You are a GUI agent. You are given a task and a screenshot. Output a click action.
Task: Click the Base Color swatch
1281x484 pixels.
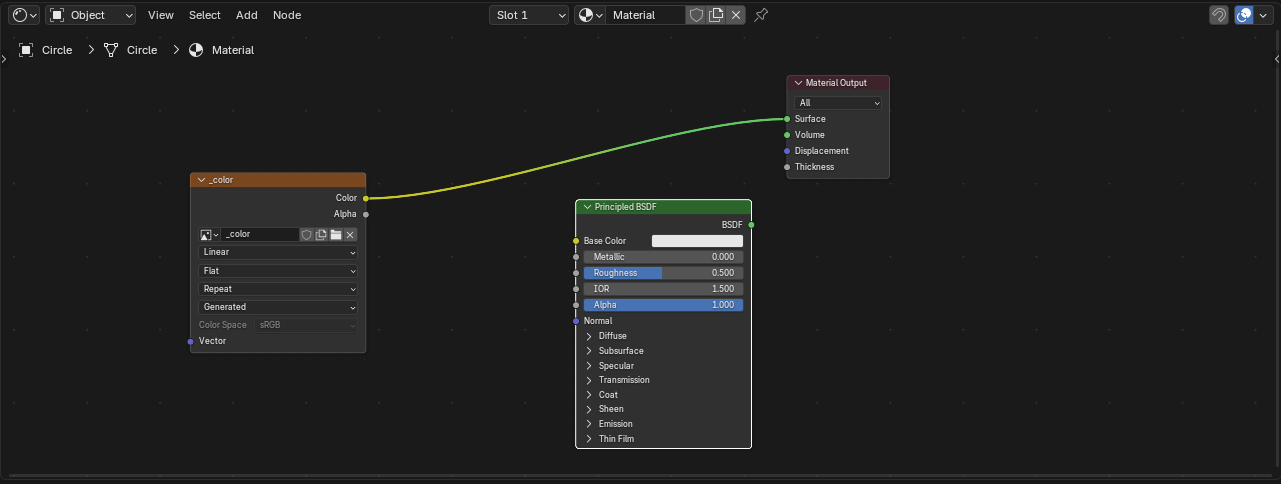tap(697, 241)
